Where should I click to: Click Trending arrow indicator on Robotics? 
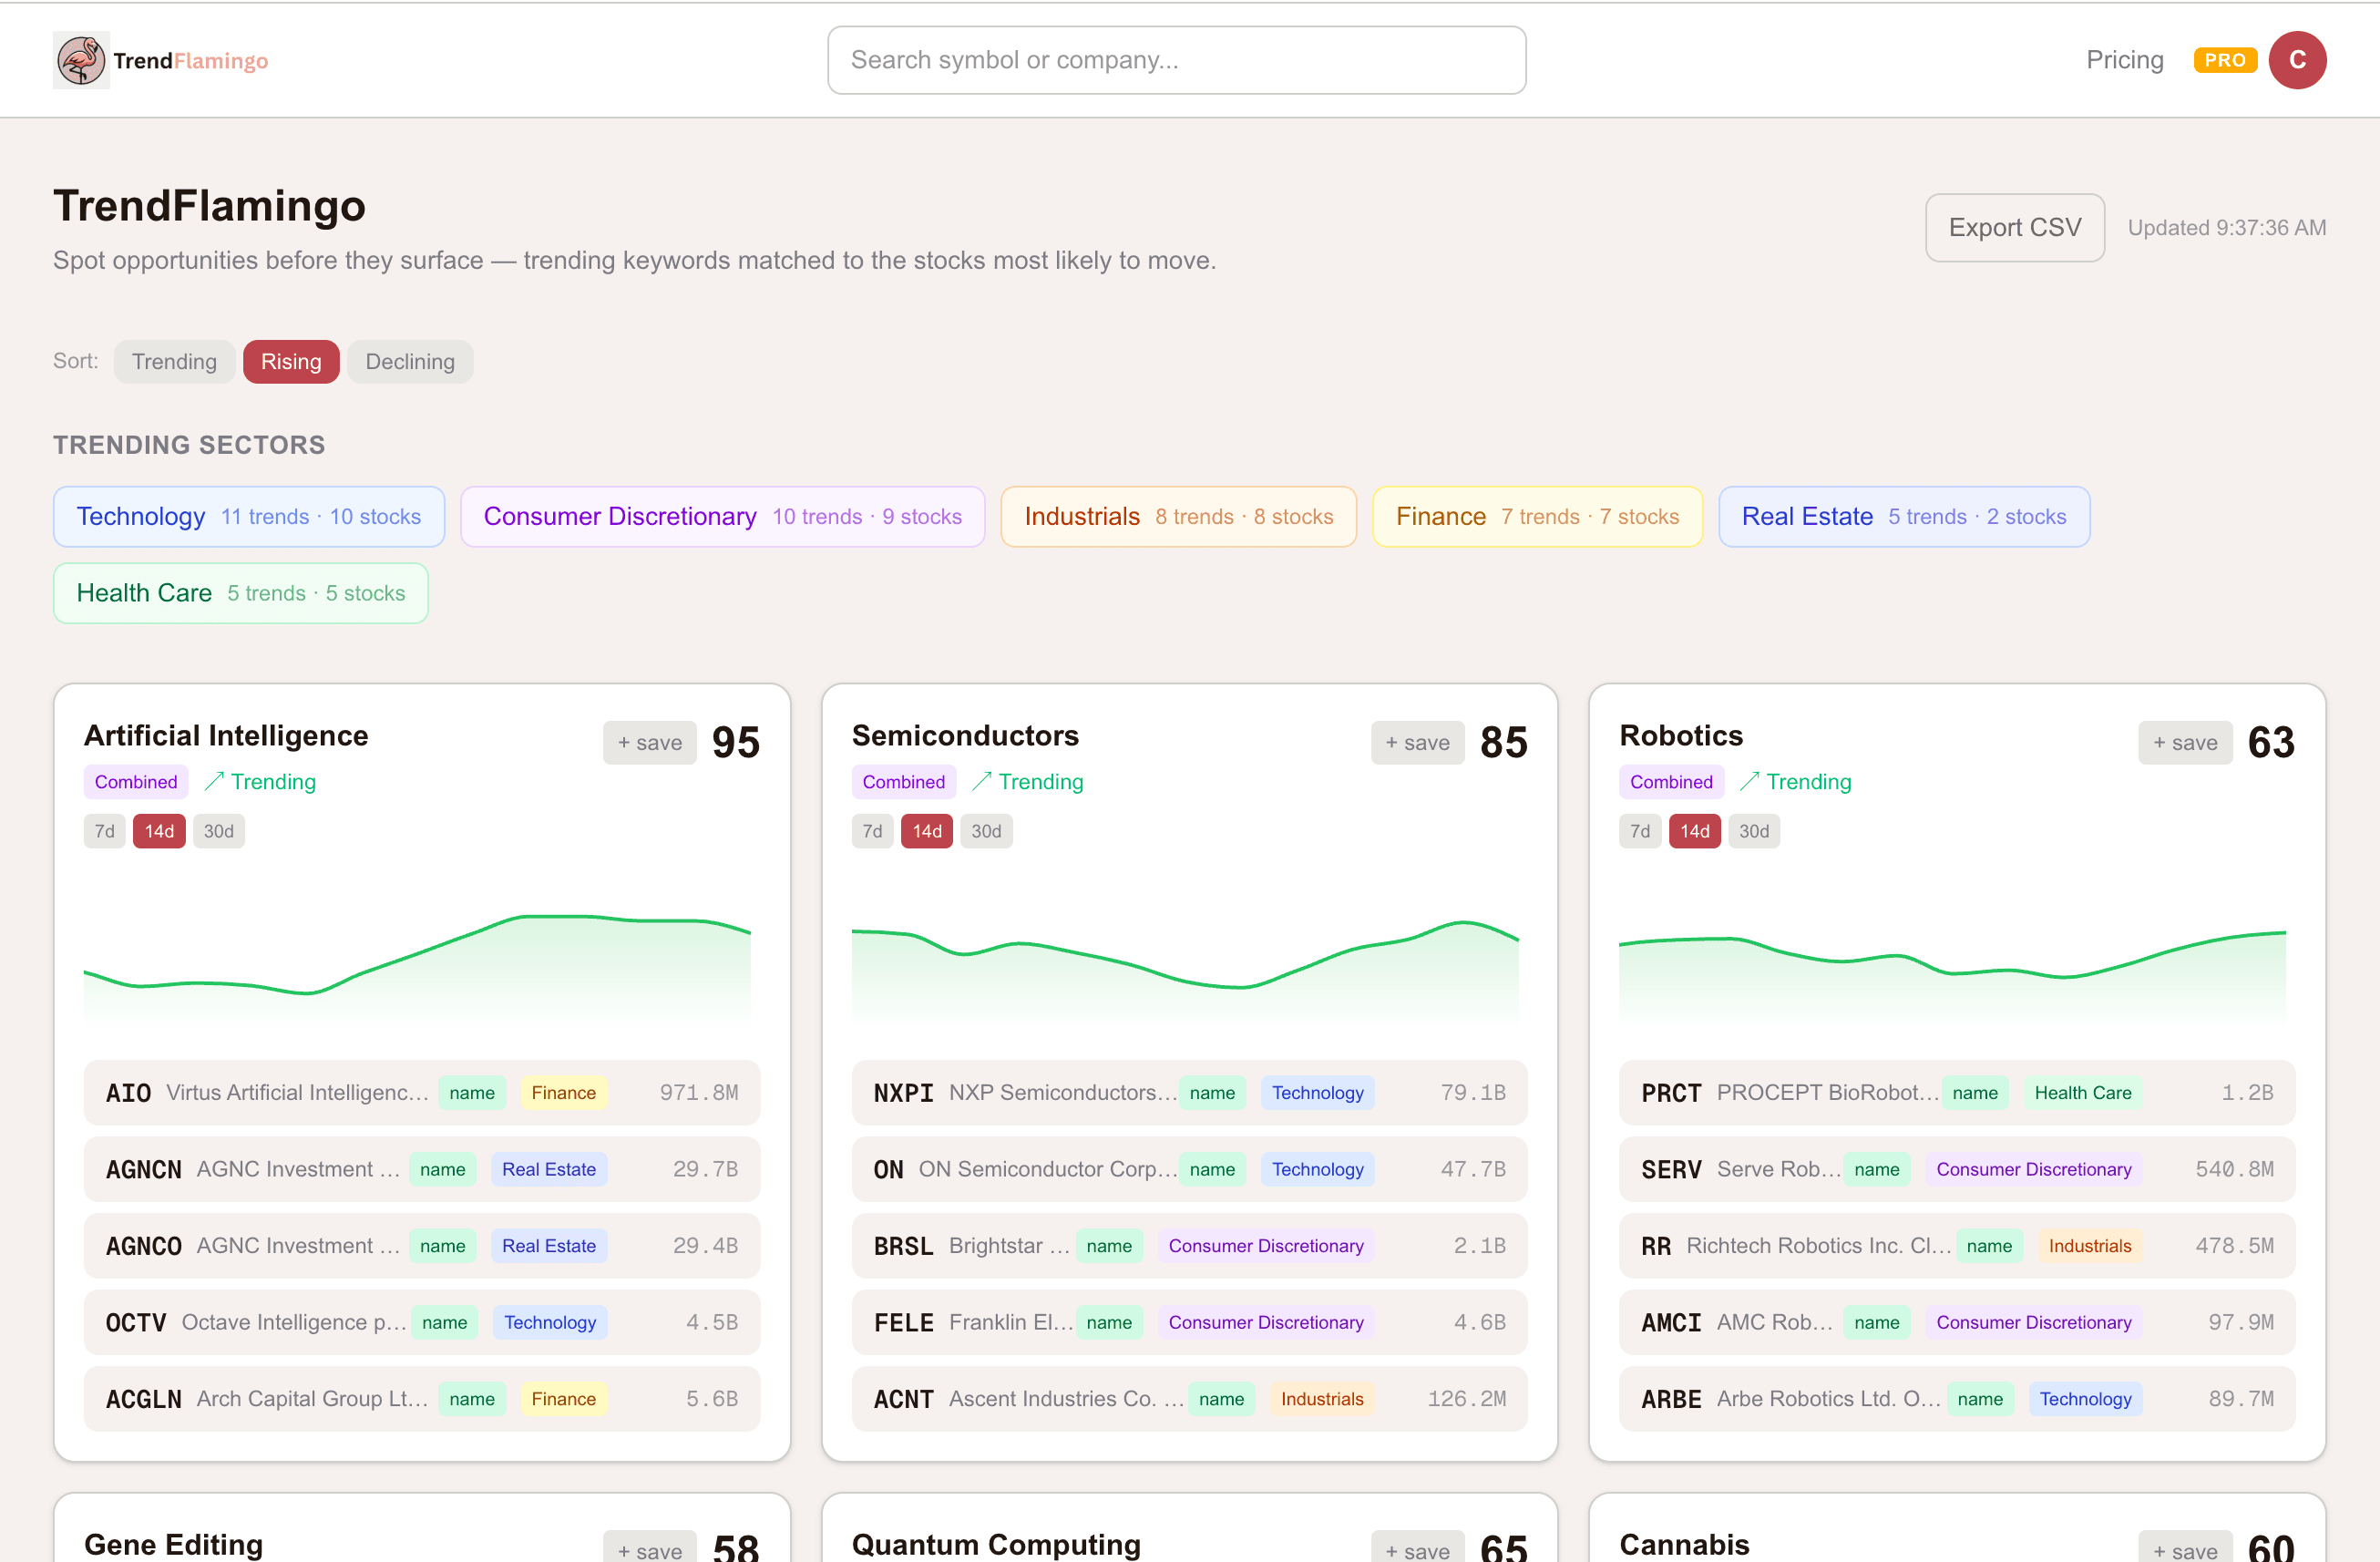(1795, 782)
